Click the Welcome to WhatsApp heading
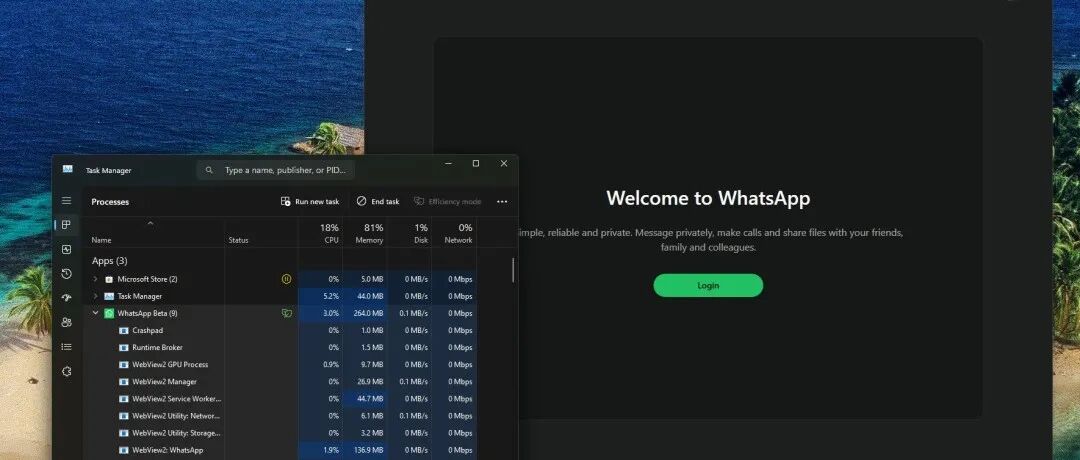The width and height of the screenshot is (1080, 460). tap(708, 198)
